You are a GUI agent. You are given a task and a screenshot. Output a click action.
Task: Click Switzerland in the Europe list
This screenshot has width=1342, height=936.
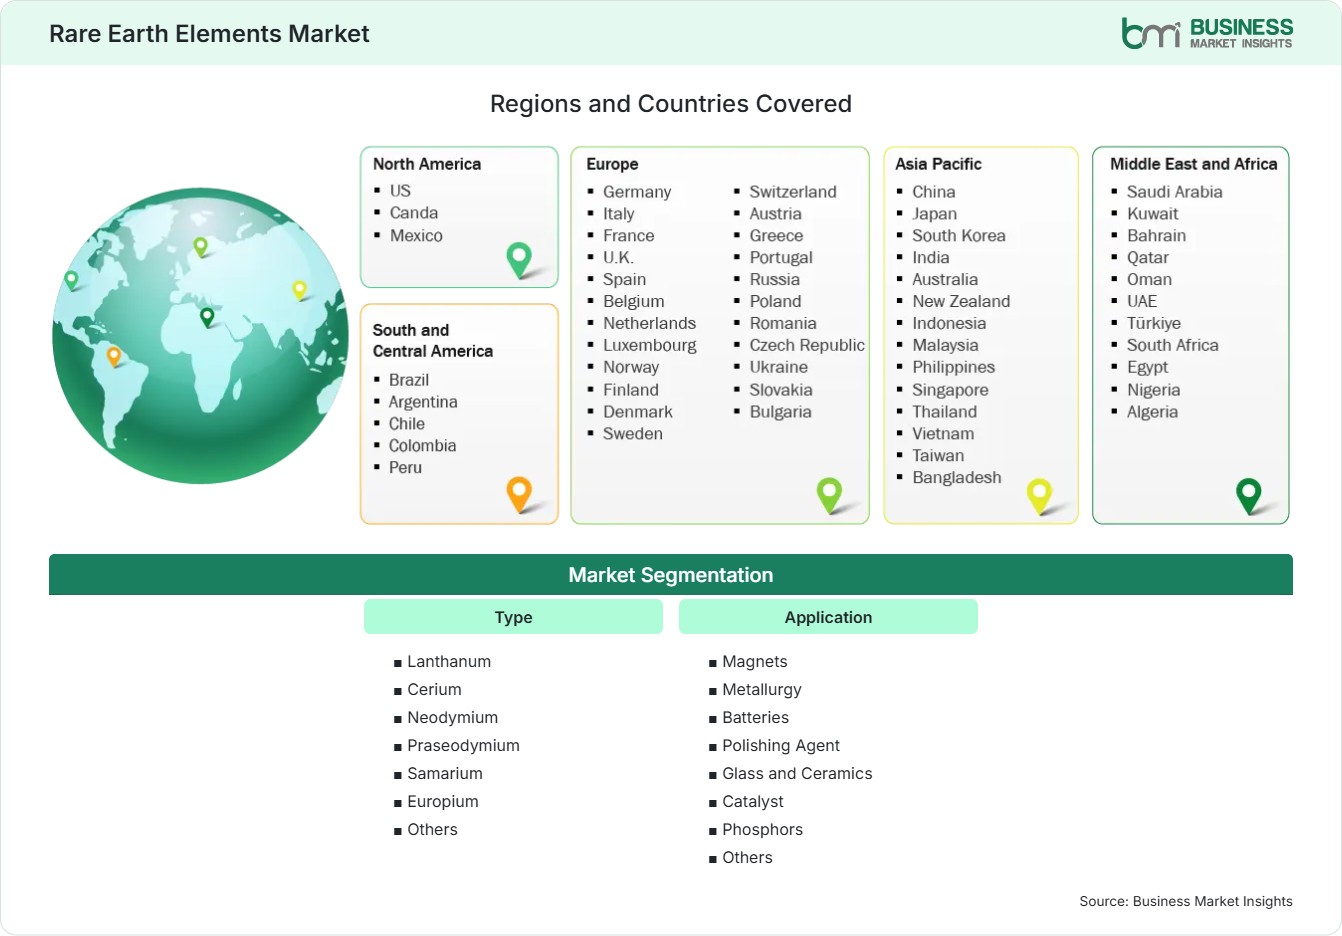[793, 192]
